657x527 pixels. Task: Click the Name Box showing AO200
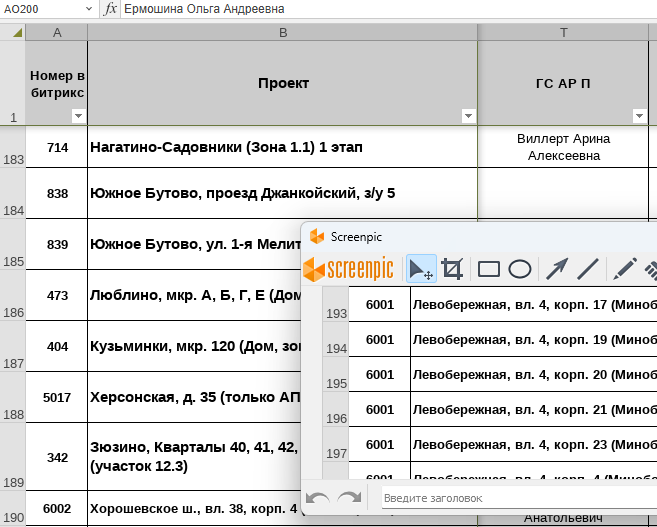(x=42, y=9)
